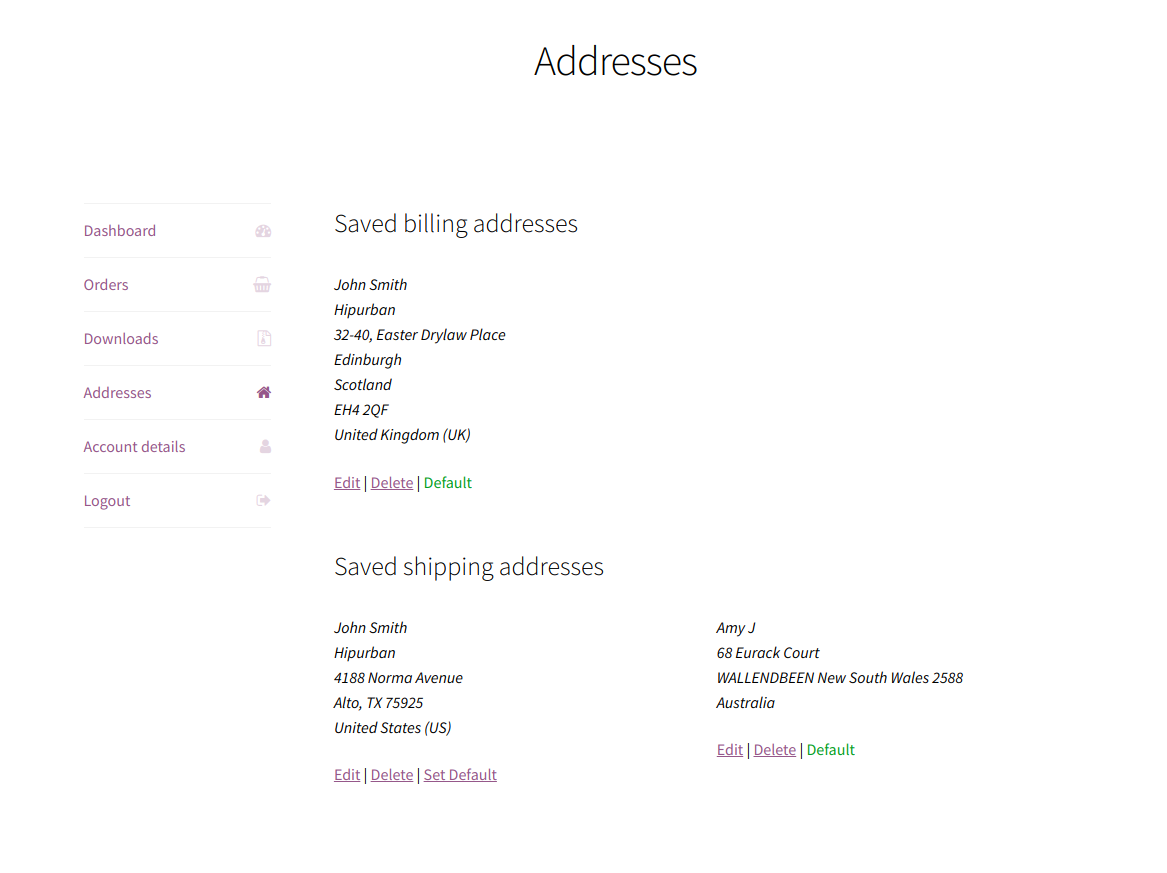Edit the John Smith billing address
The height and width of the screenshot is (873, 1167).
click(346, 482)
